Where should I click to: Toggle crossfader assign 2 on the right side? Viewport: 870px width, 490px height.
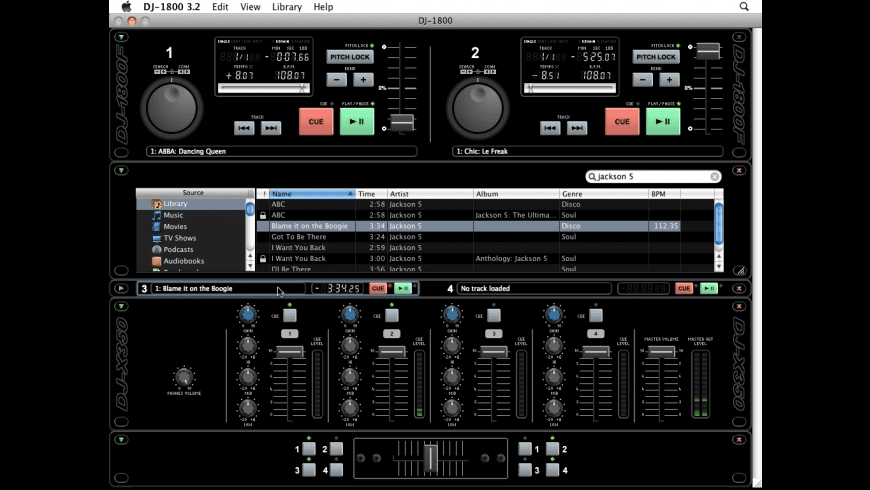click(x=551, y=450)
